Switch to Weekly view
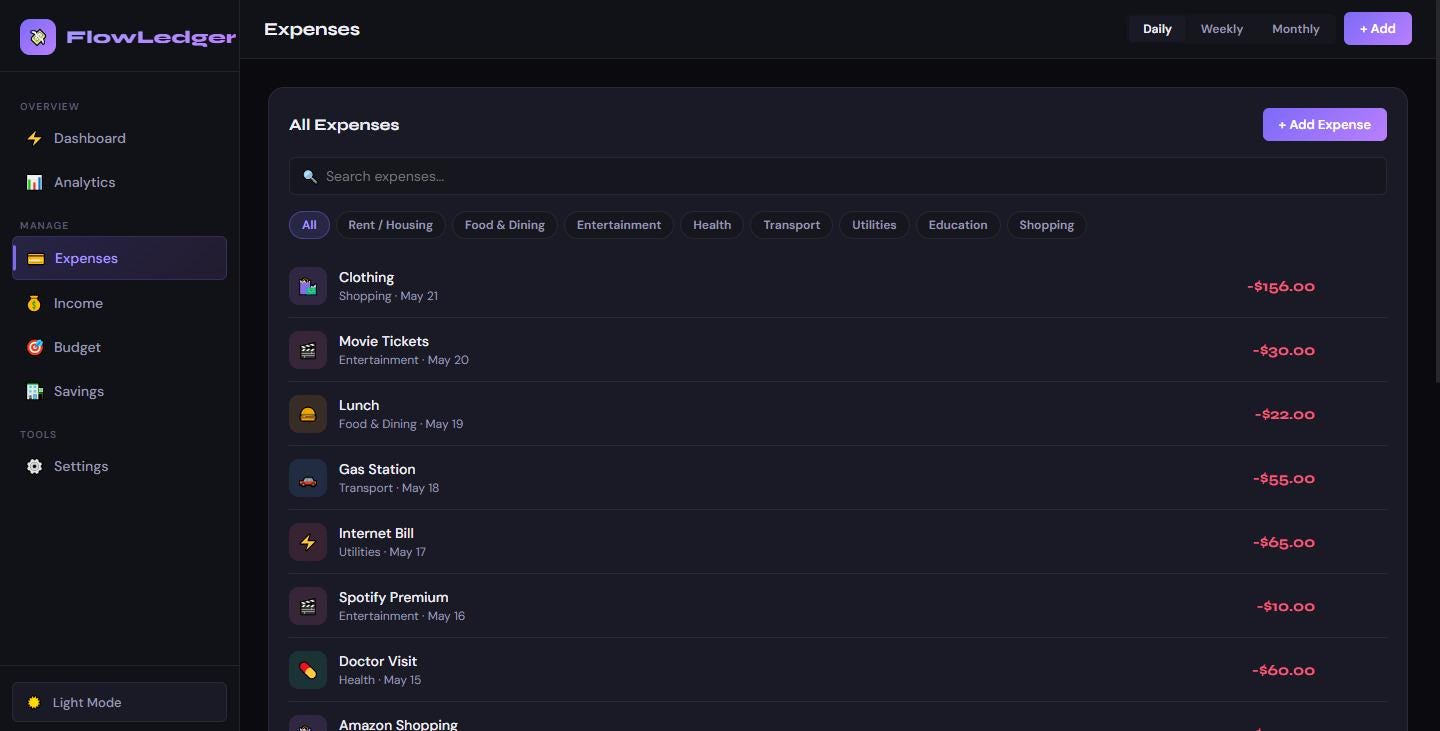Viewport: 1440px width, 731px height. coord(1221,29)
